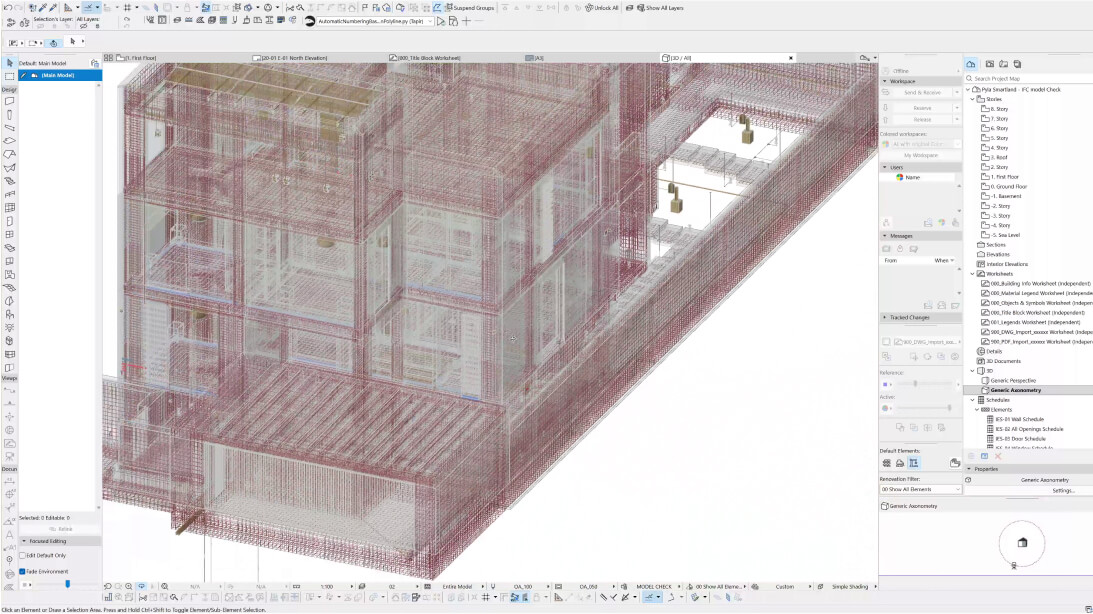Toggle the 900_DWG_Import checkbox in Tracked Changes
The image size is (1093, 614).
click(886, 342)
